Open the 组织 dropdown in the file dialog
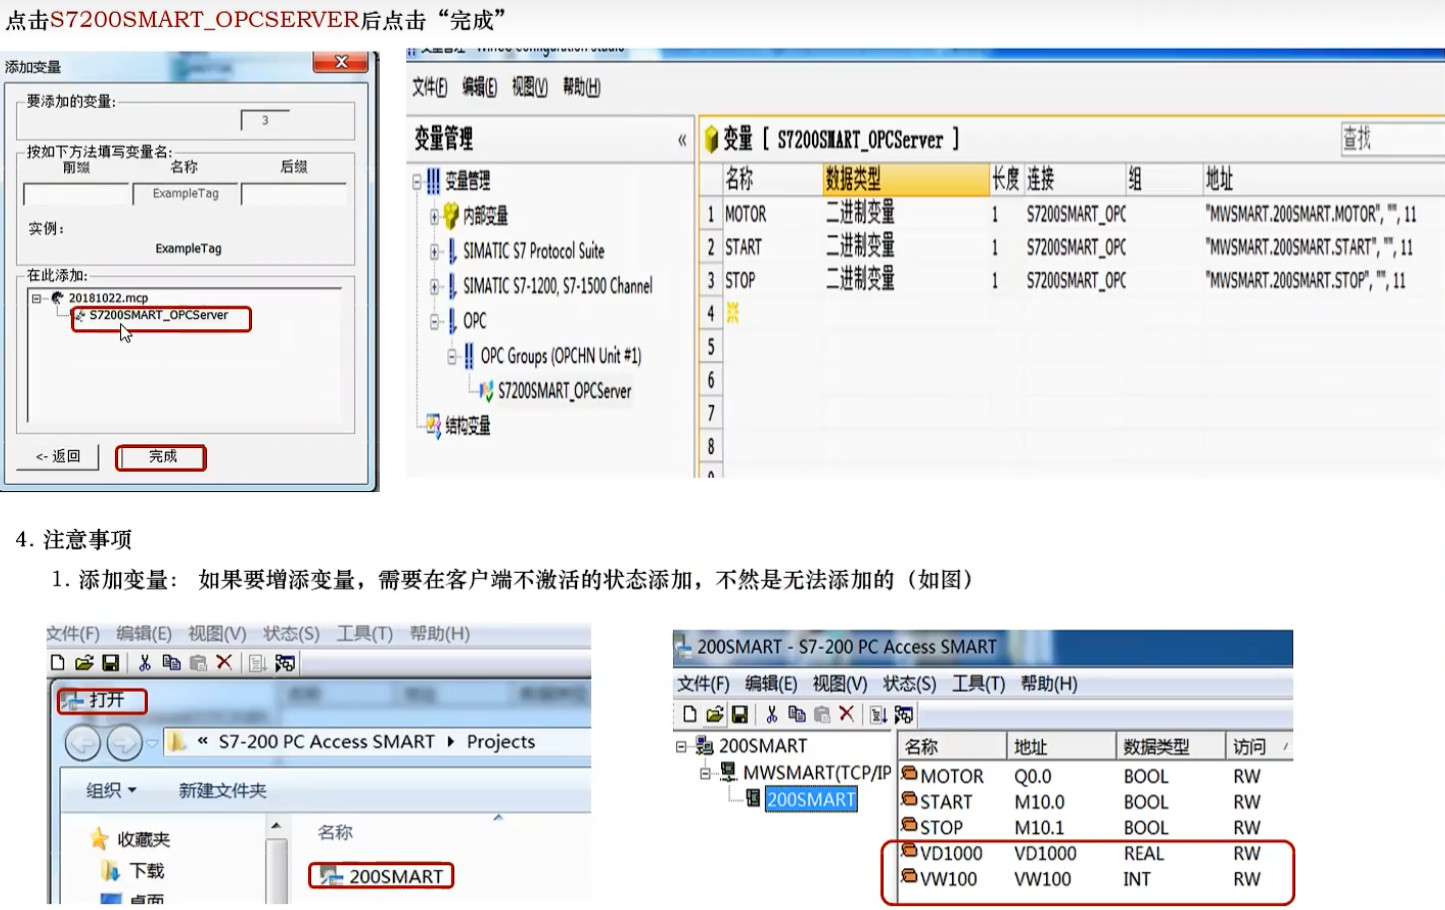Viewport: 1445px width, 910px height. tap(111, 791)
